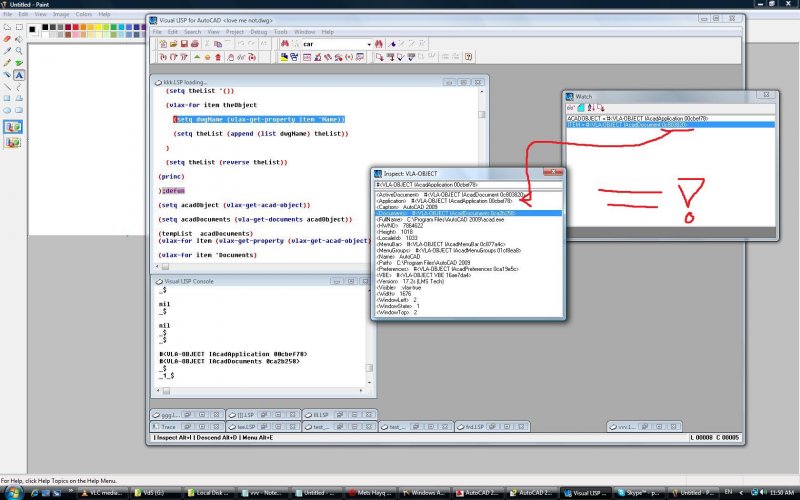The width and height of the screenshot is (800, 500).
Task: Click the Copy icon in Visual LISP toolbar
Action: pyautogui.click(x=218, y=44)
